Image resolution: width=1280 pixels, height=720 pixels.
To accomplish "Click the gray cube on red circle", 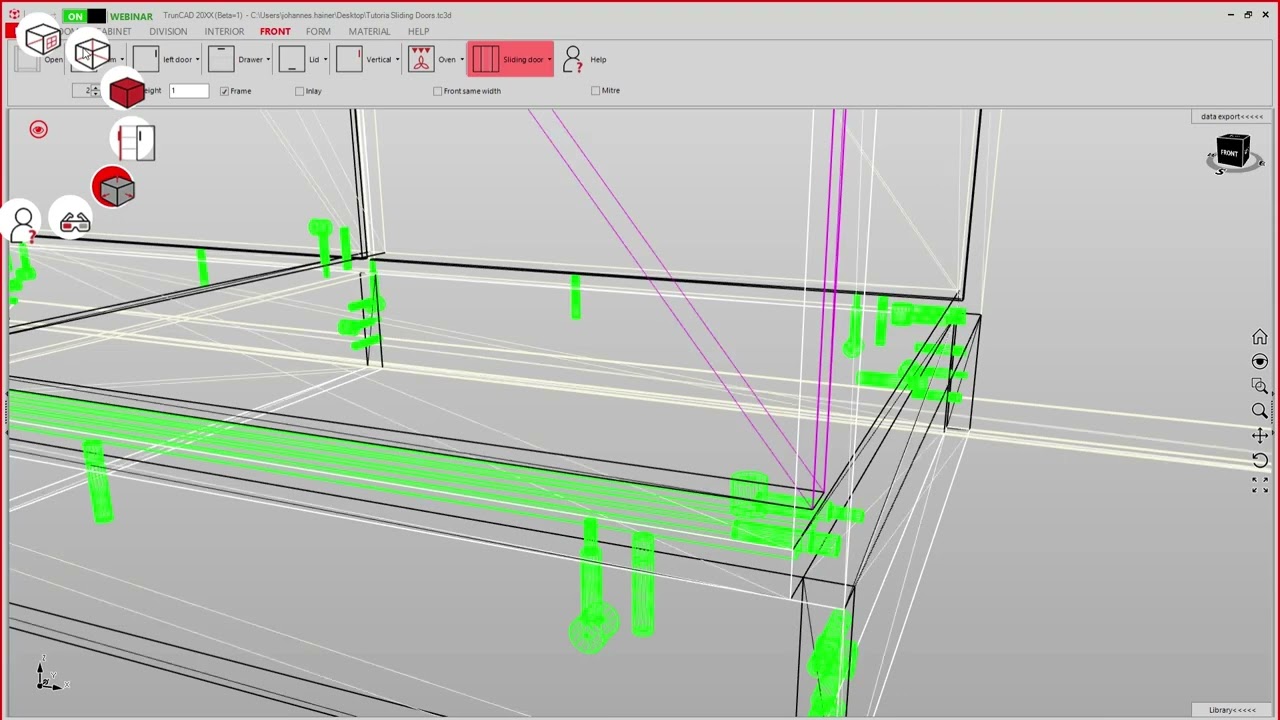I will coord(113,188).
